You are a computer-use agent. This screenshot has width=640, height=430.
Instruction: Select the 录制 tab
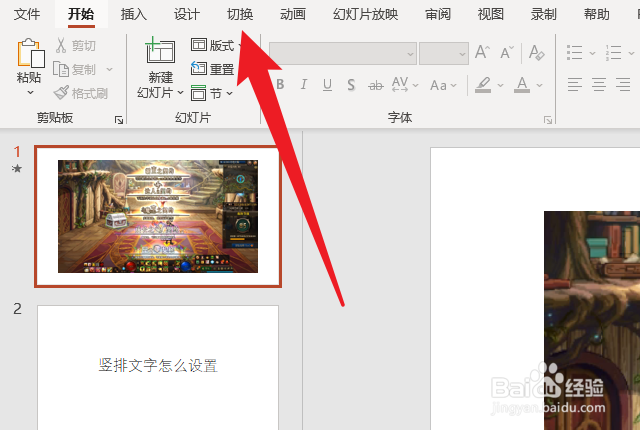pos(544,15)
